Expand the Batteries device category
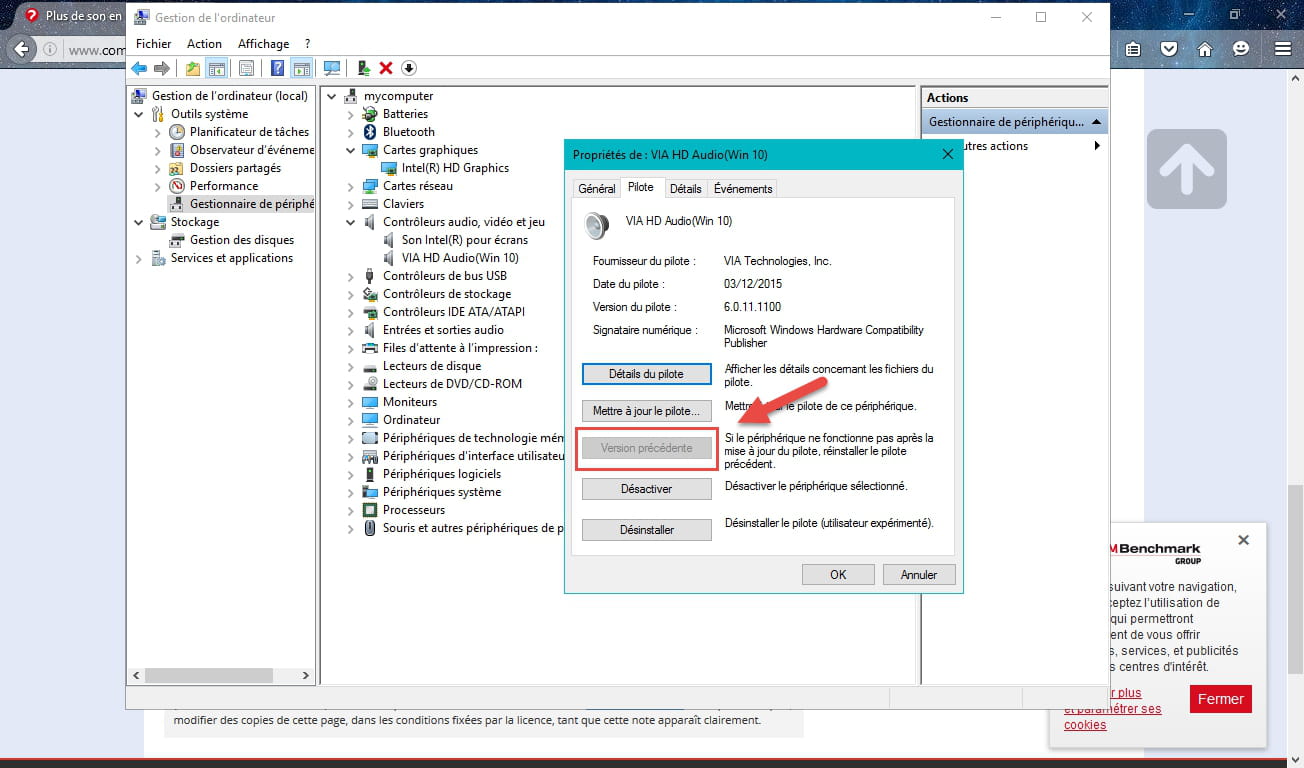The height and width of the screenshot is (768, 1304). pyautogui.click(x=350, y=114)
